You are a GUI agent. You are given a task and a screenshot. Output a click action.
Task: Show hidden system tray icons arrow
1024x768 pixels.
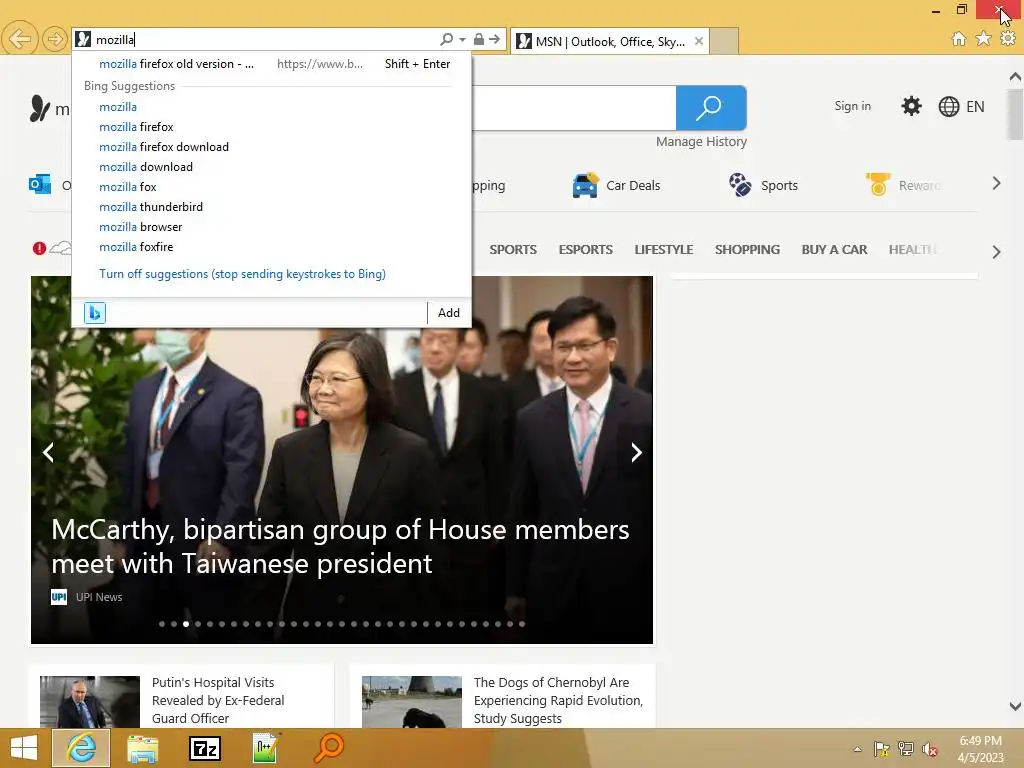[857, 749]
